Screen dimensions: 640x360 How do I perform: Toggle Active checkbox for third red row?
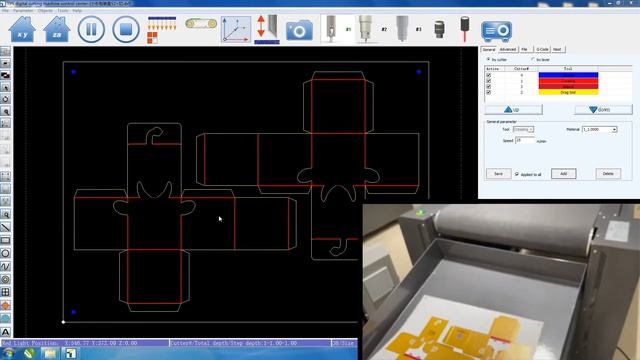(489, 87)
